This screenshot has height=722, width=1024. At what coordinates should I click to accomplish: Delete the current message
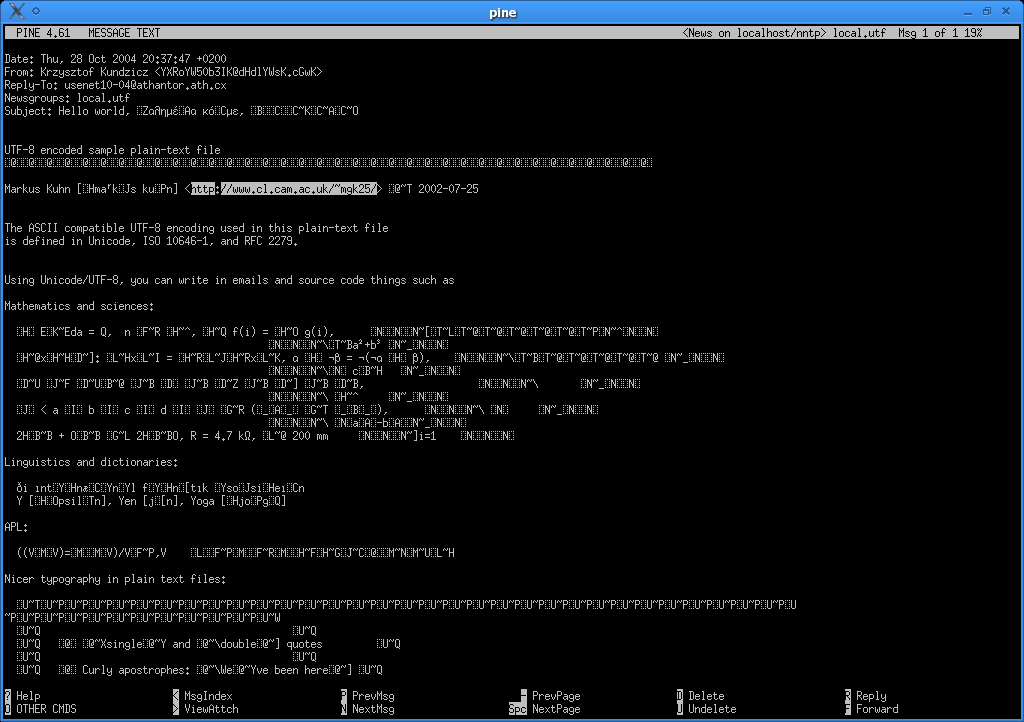[x=701, y=696]
